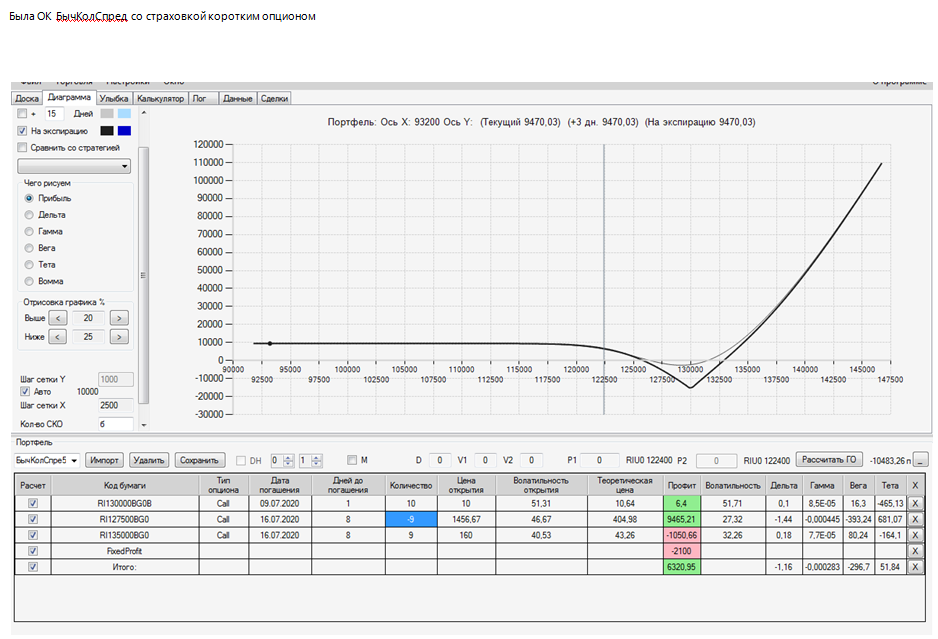
Task: Increase the 'Ниже' percentage with right arrow
Action: pyautogui.click(x=119, y=337)
